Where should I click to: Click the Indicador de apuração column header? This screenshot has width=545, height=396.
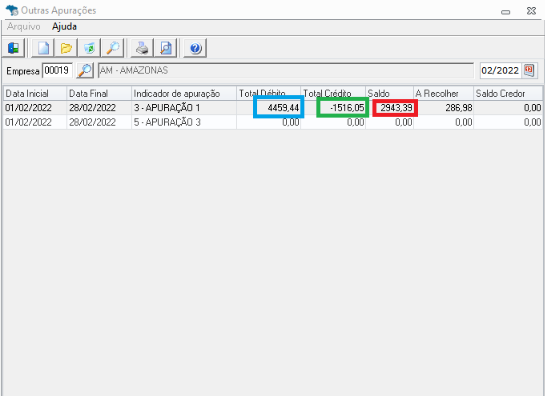184,94
